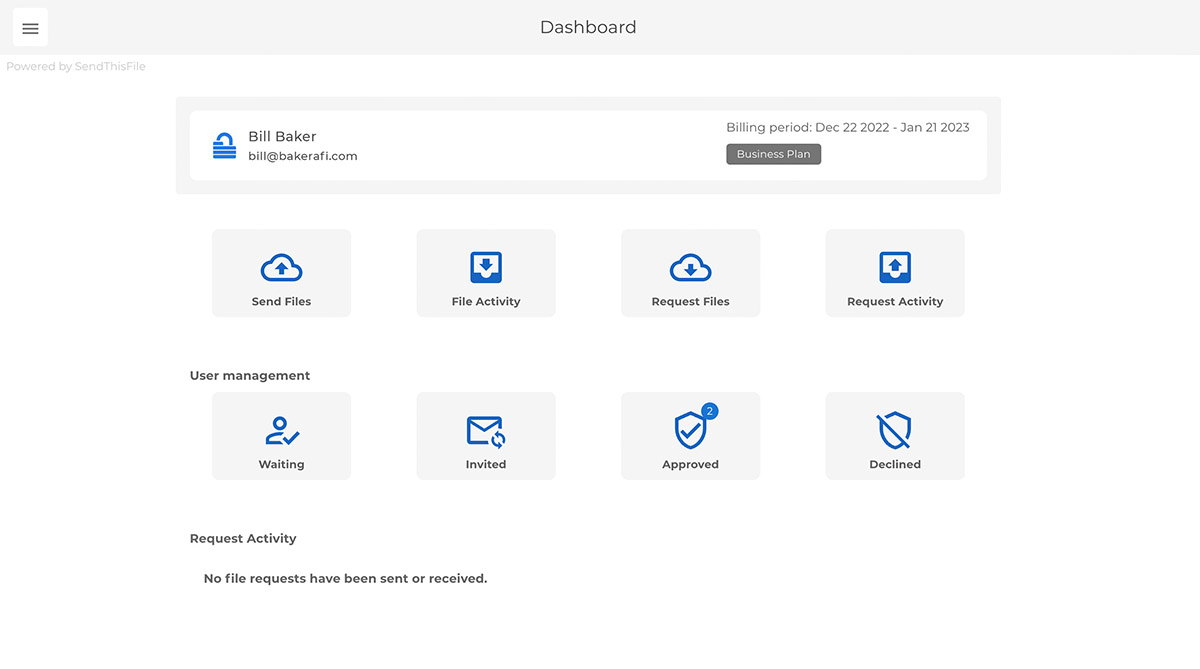Click the Bill Baker account name

[x=282, y=136]
